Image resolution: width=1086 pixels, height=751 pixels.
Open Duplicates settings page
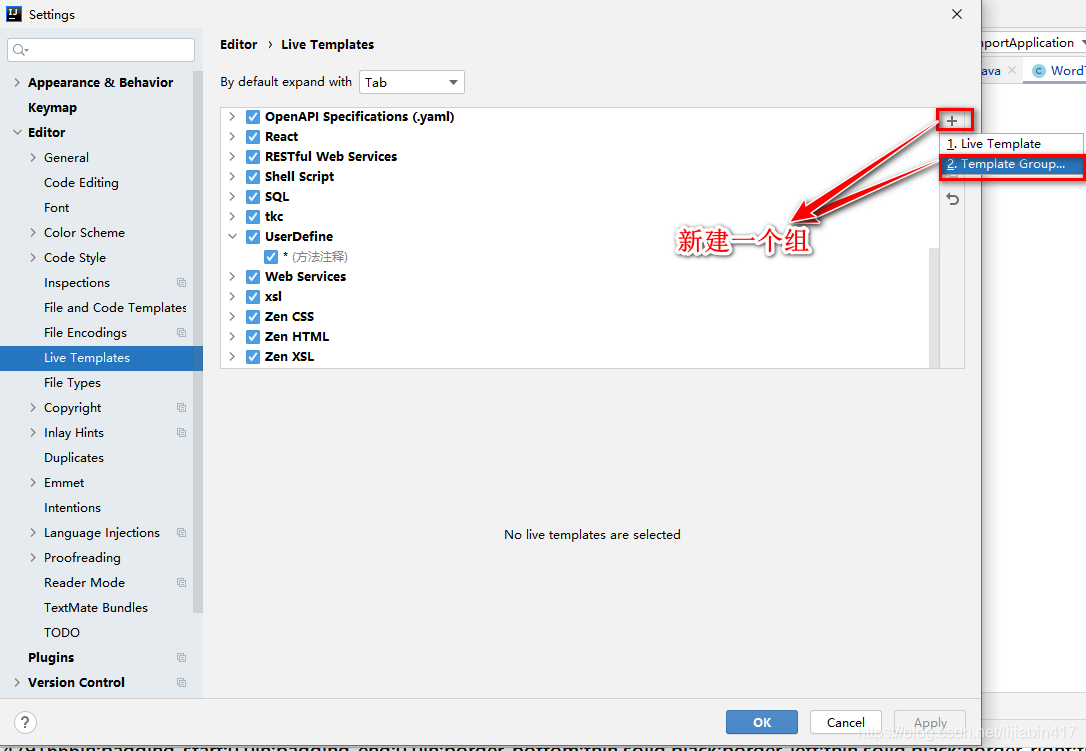(73, 458)
